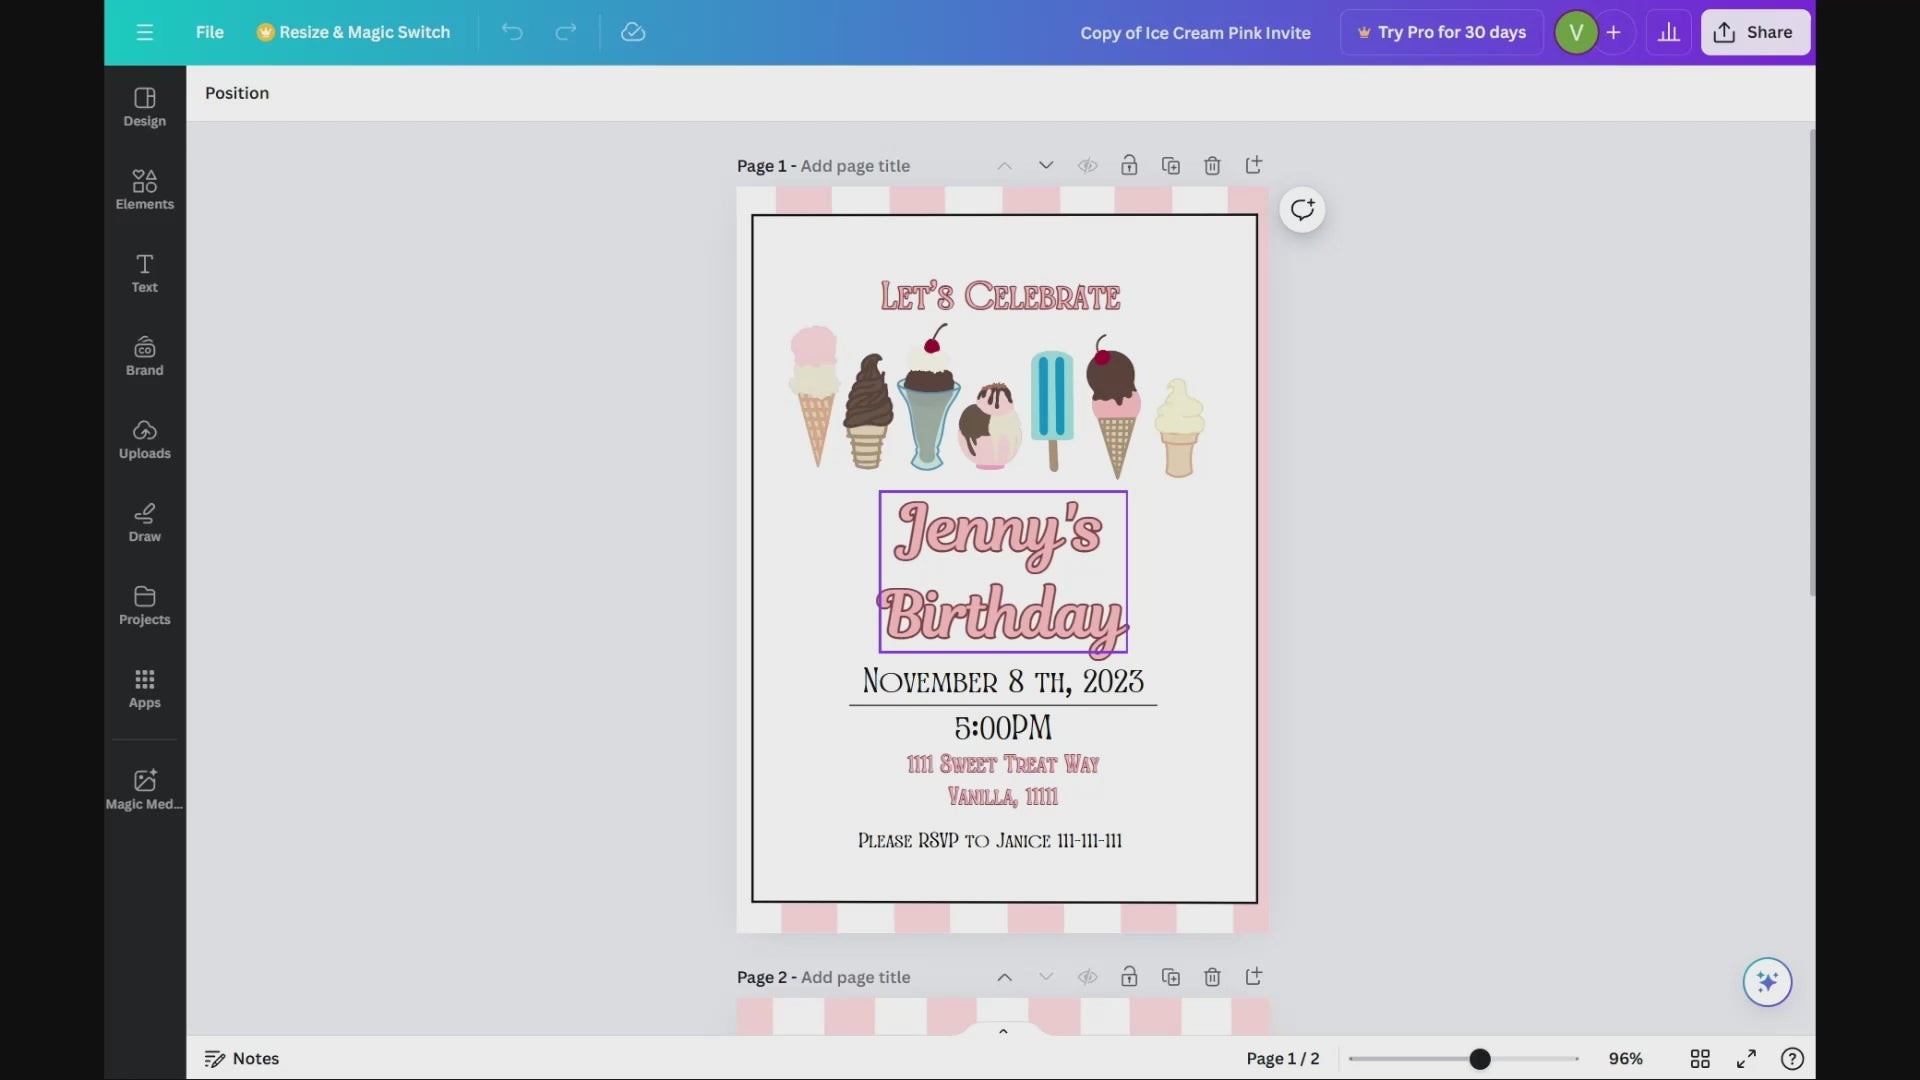1920x1080 pixels.
Task: Add a new page after Page 2
Action: coord(1254,977)
